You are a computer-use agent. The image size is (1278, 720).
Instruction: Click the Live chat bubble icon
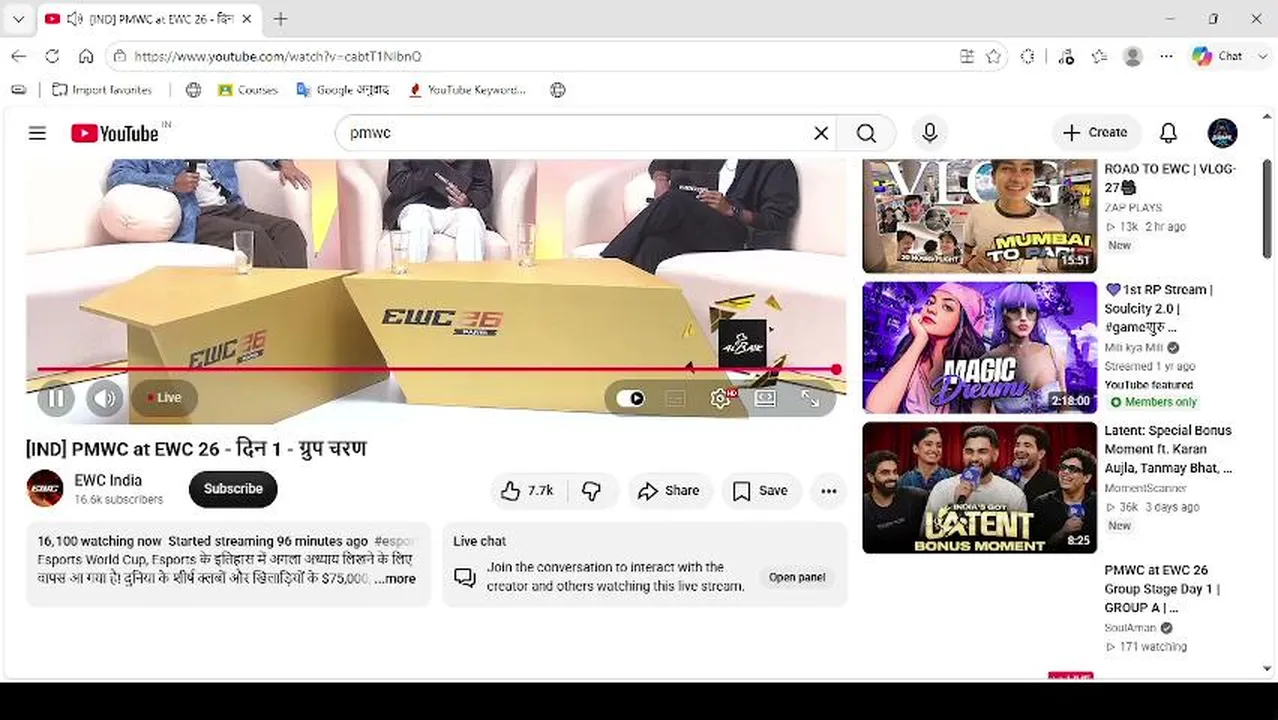tap(464, 577)
